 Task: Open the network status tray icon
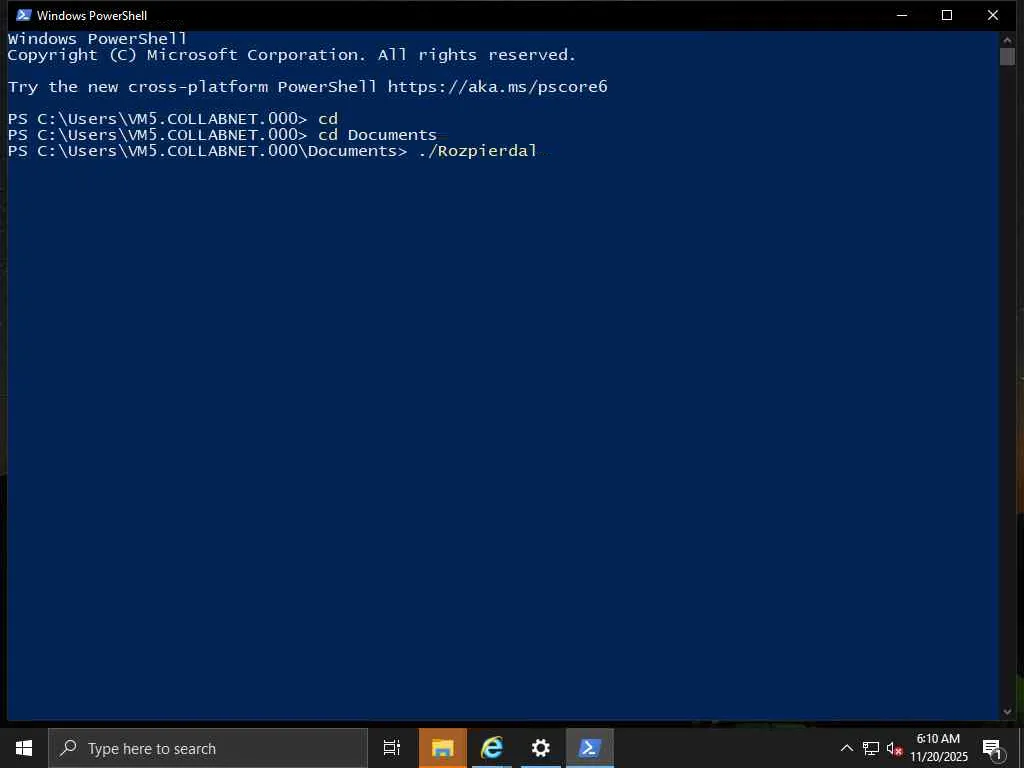pyautogui.click(x=871, y=748)
